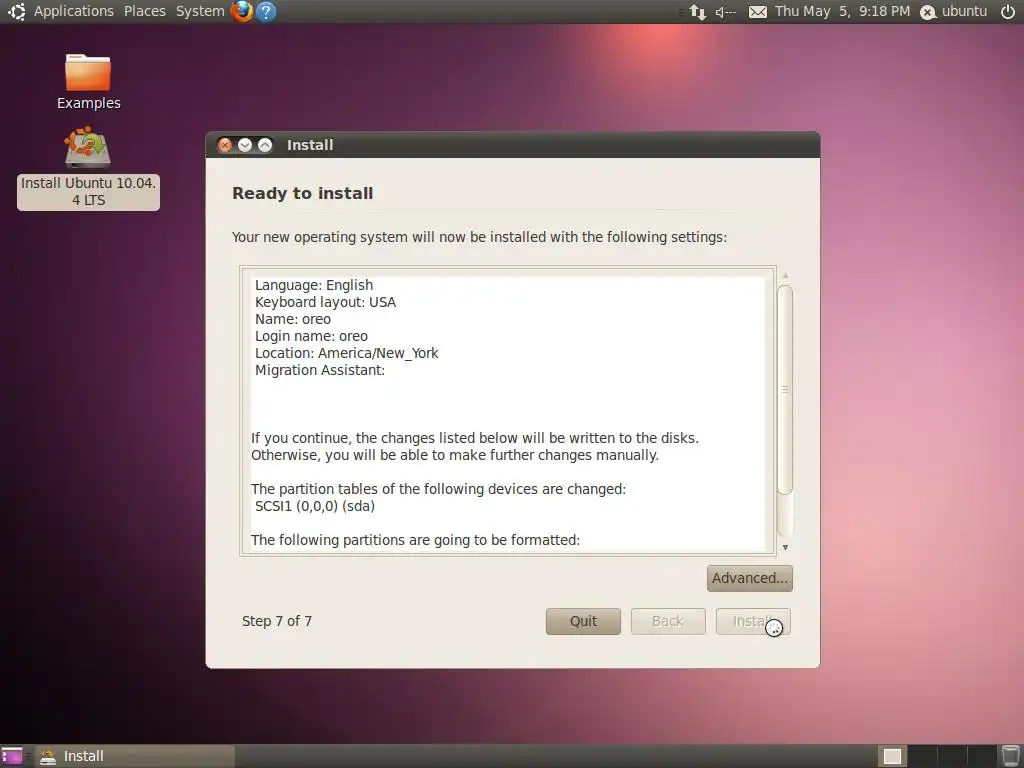
Task: Click the Show Desktop icon in bottom panel
Action: point(12,756)
